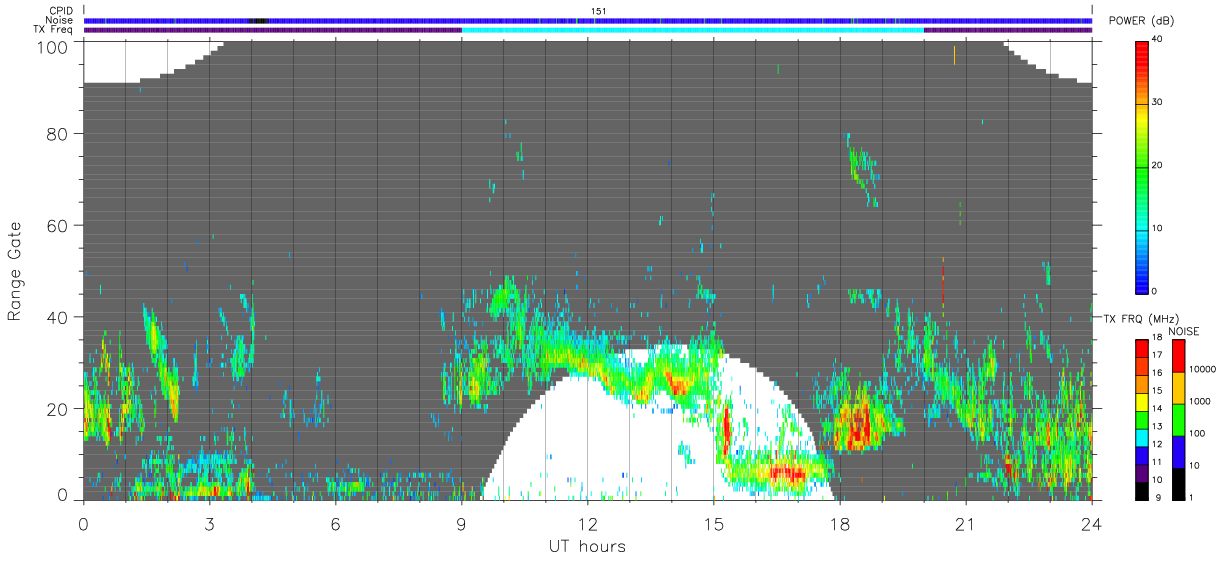Click the 15 tick on the UT hours axis
The image size is (1228, 567).
pos(714,523)
